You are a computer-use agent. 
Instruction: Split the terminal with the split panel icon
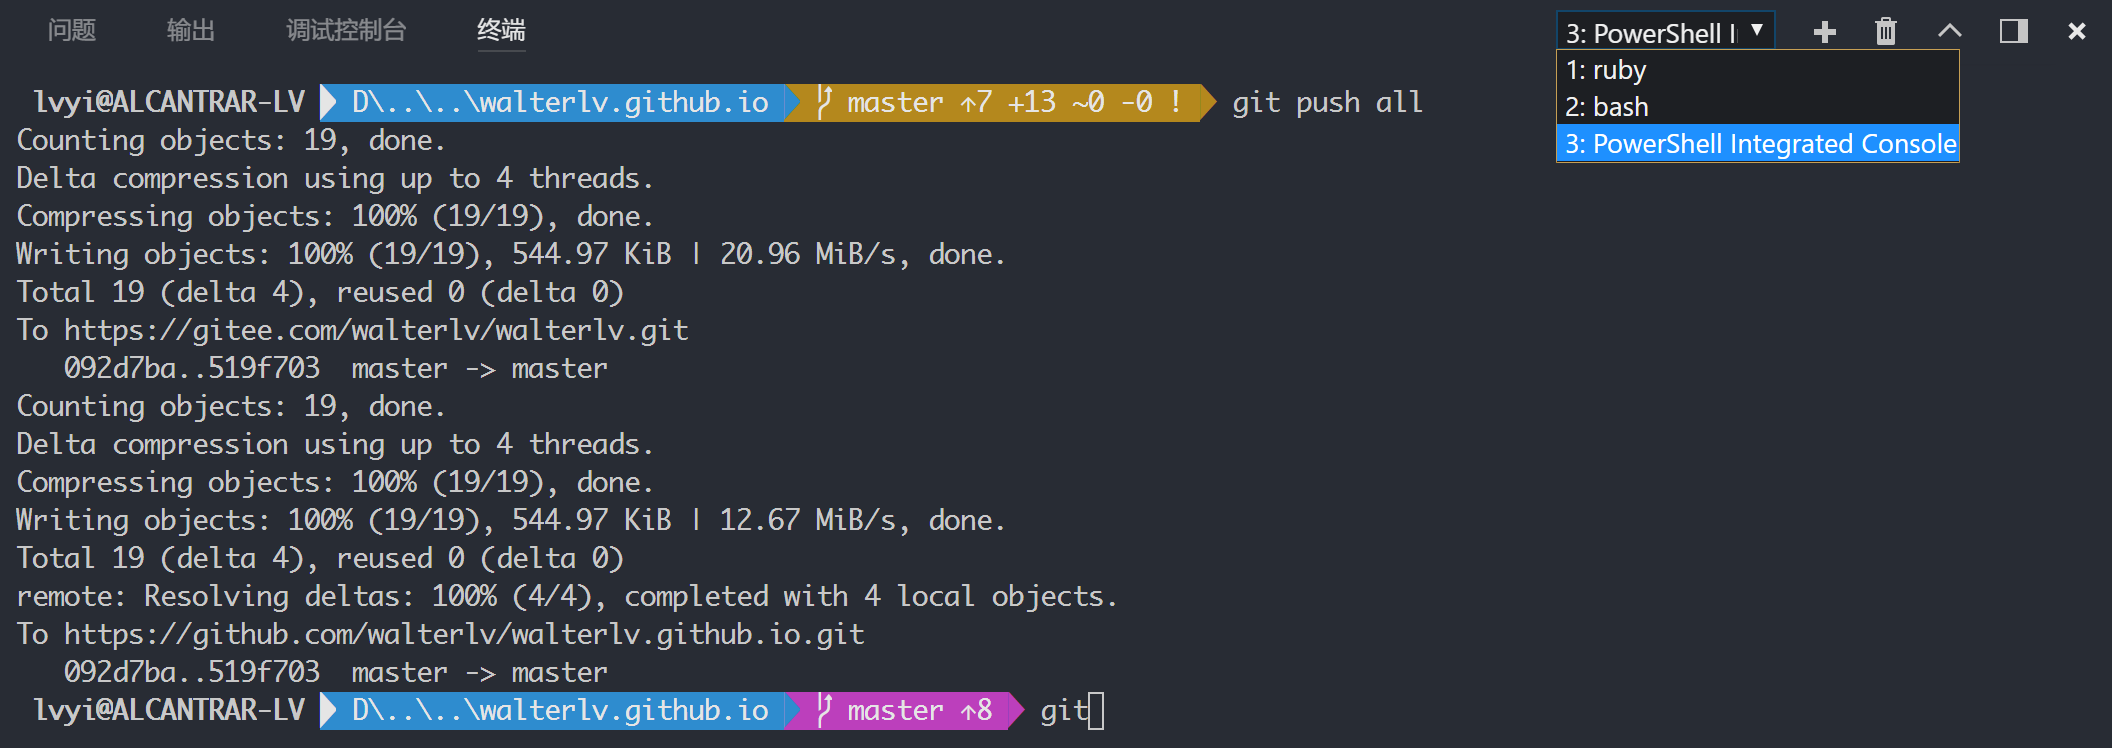[2013, 31]
